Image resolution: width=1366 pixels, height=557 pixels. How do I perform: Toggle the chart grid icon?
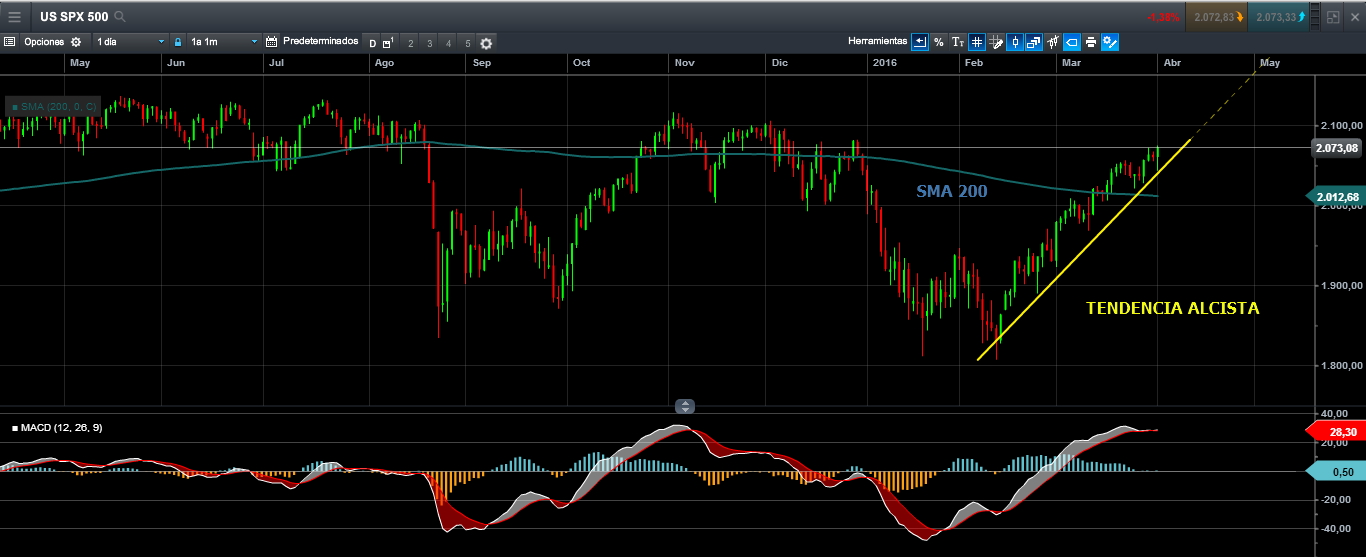pos(977,42)
